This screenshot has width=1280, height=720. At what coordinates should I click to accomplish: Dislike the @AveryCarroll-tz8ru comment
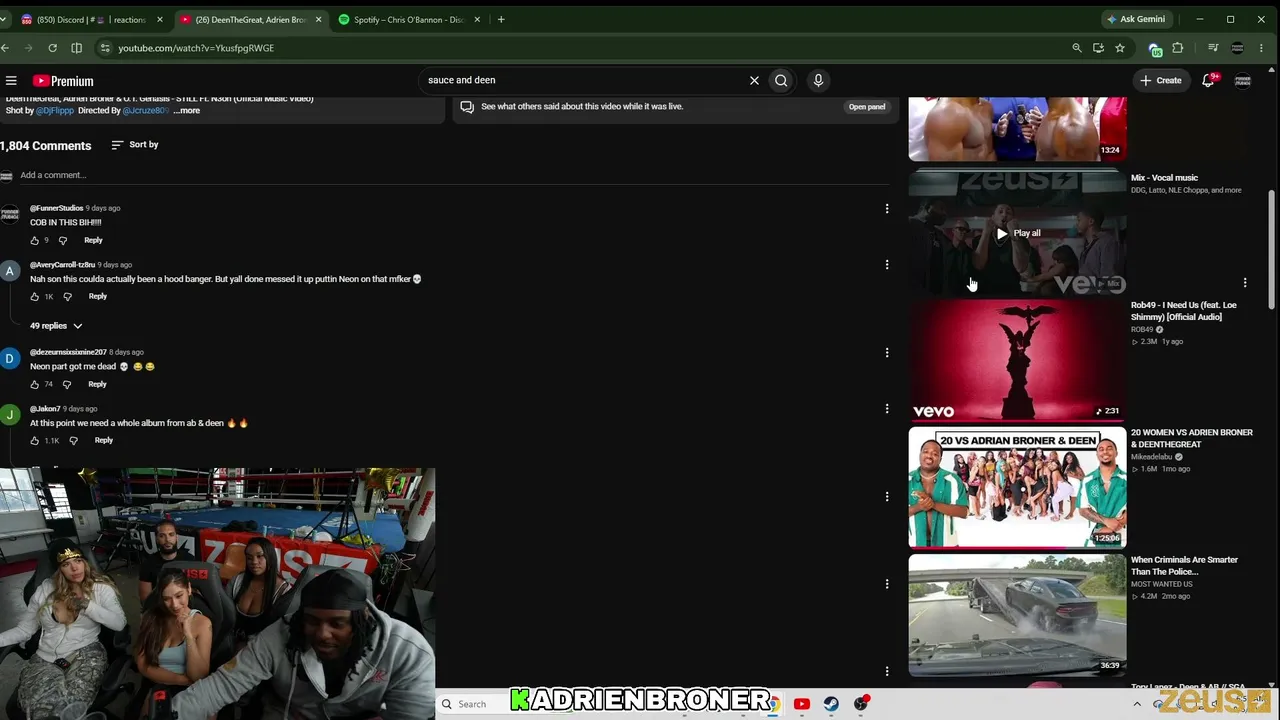pos(67,297)
